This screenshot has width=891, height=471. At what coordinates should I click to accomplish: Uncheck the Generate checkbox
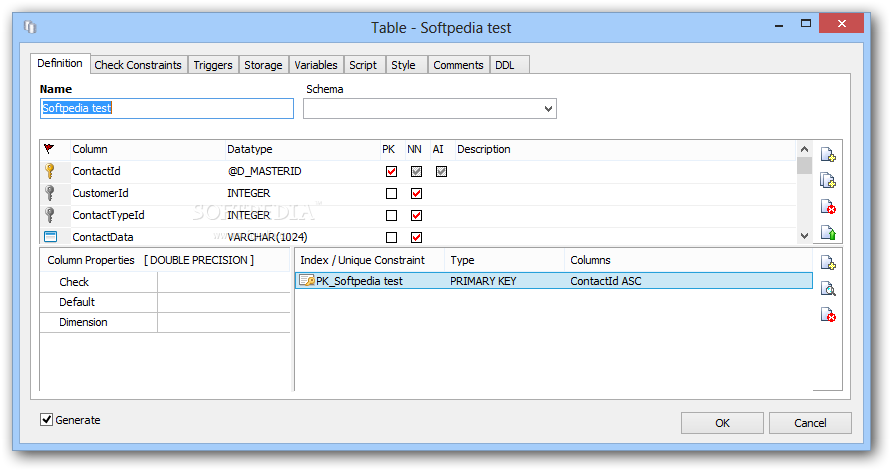pos(47,420)
